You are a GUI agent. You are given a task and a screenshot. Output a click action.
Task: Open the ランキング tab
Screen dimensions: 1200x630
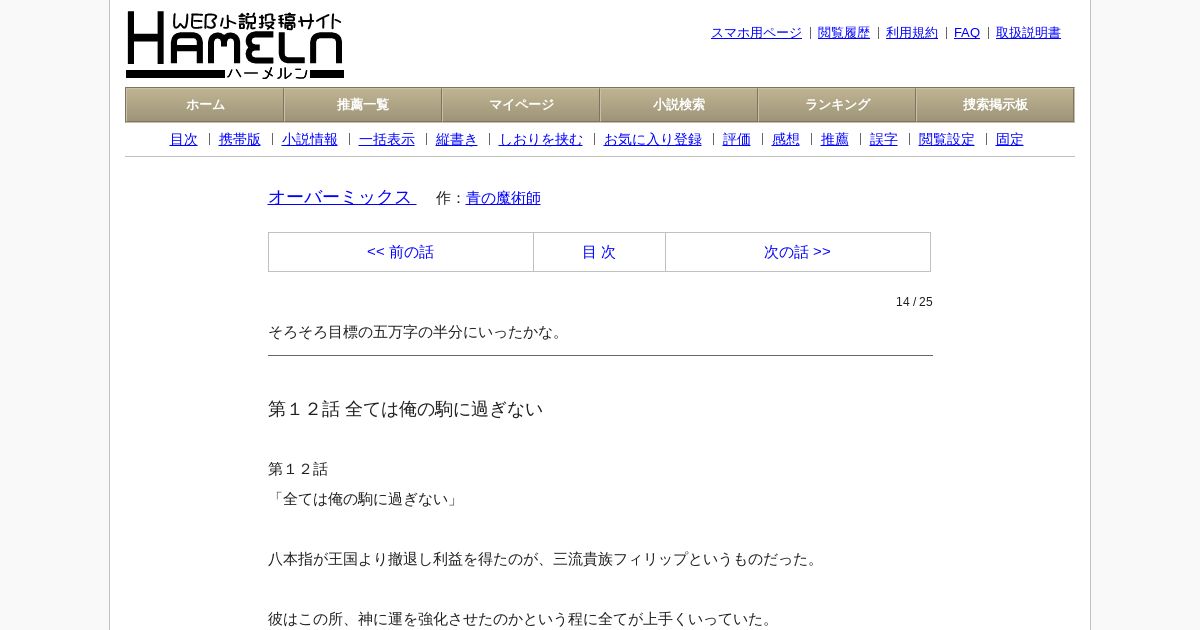click(x=837, y=105)
